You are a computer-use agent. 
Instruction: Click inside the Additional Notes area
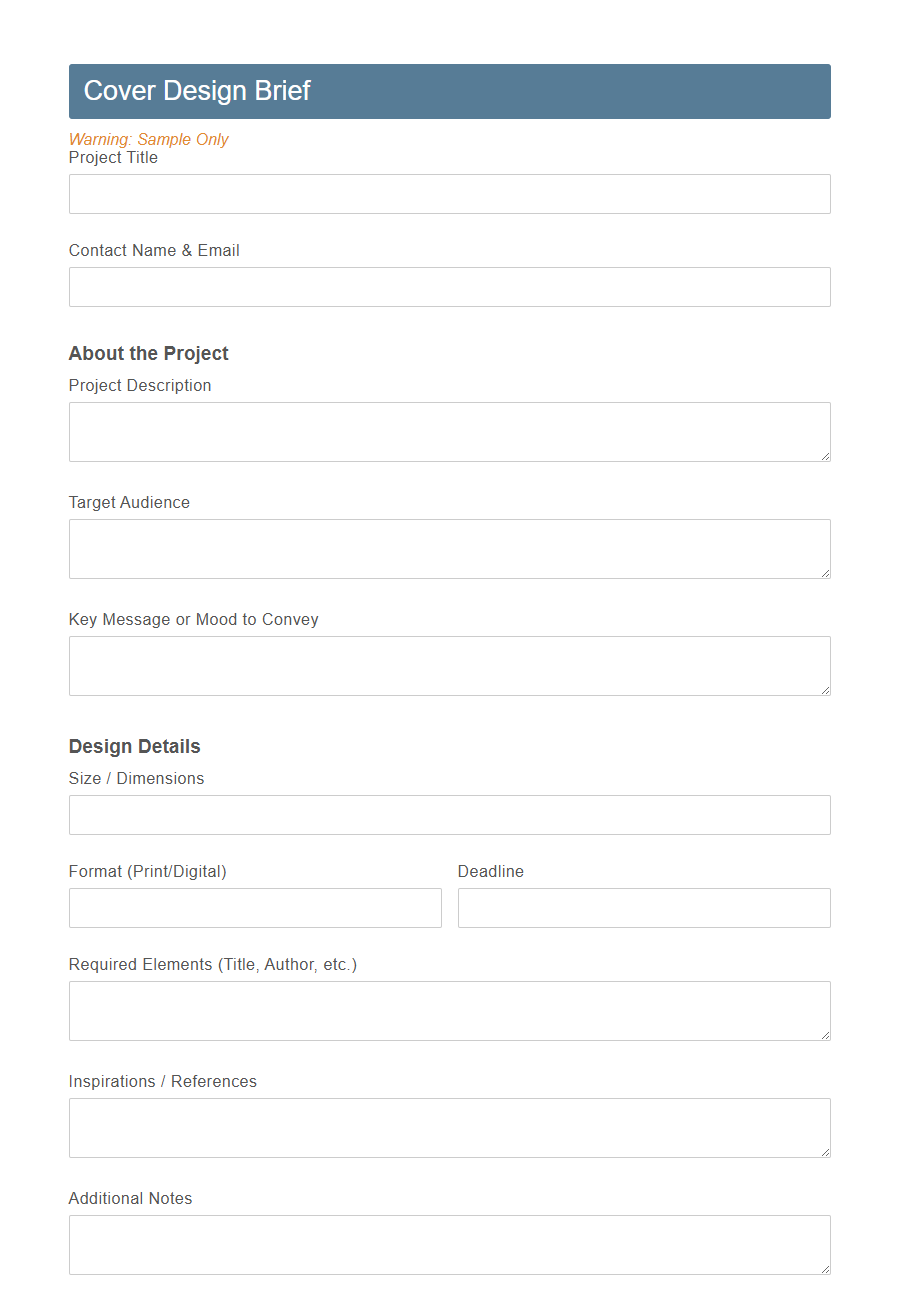click(x=449, y=1243)
